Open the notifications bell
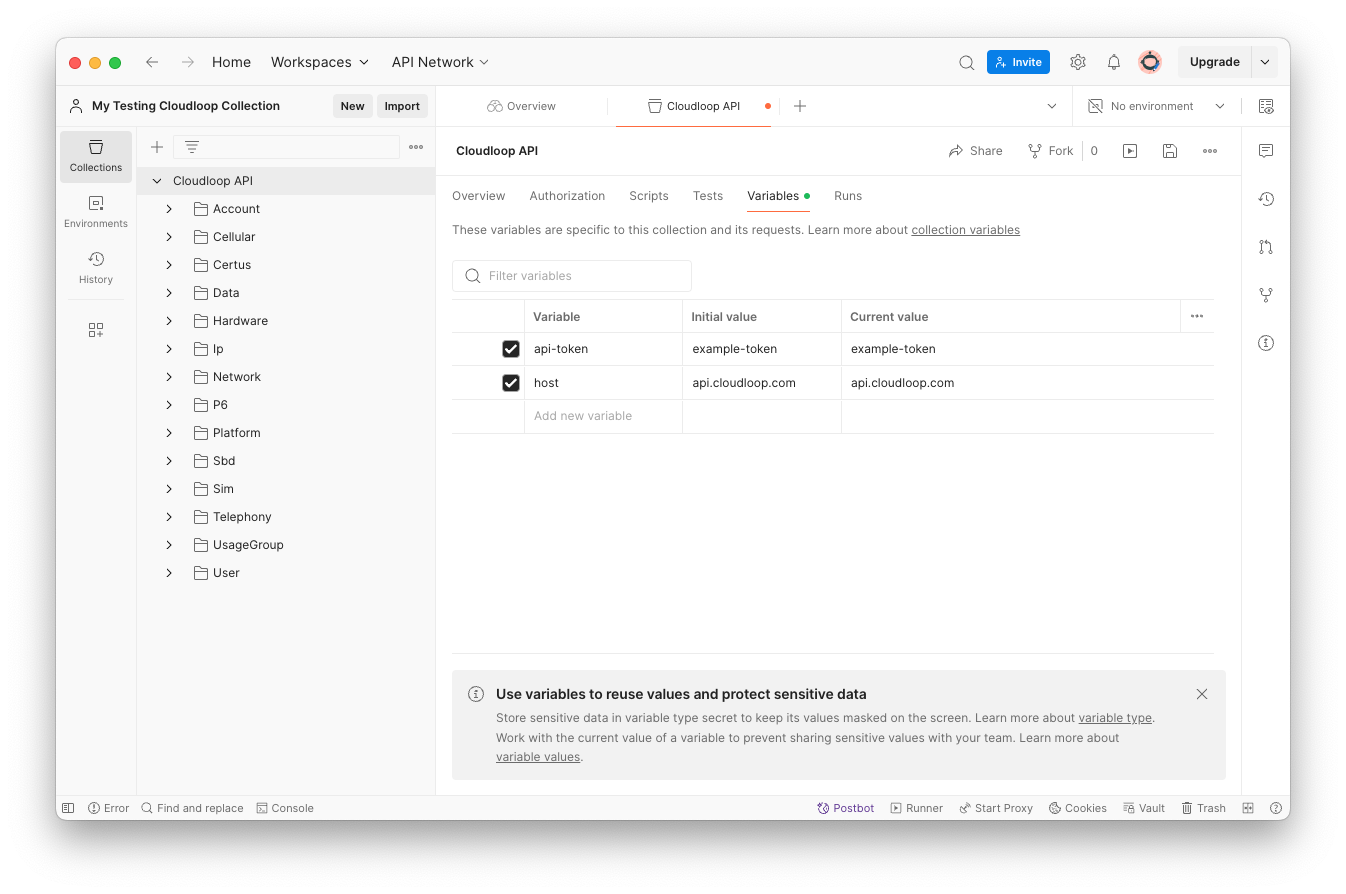Viewport: 1346px width, 894px height. point(1113,62)
